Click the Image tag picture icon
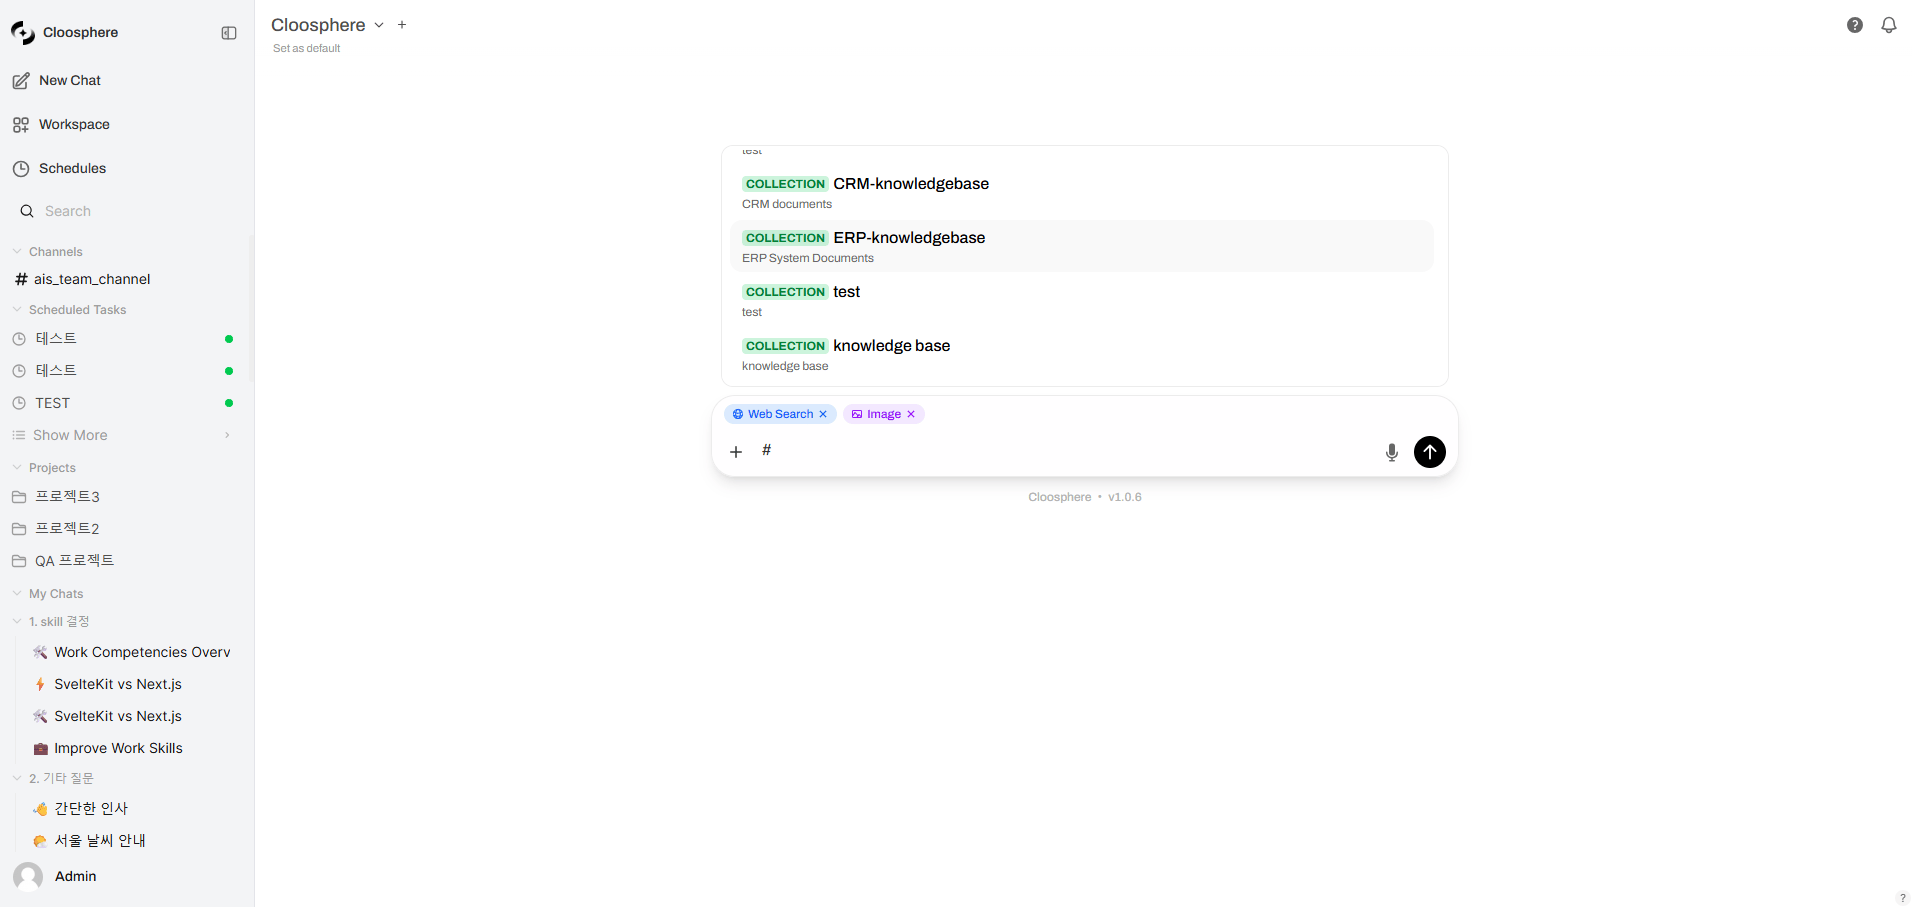This screenshot has height=907, width=1912. tap(857, 414)
